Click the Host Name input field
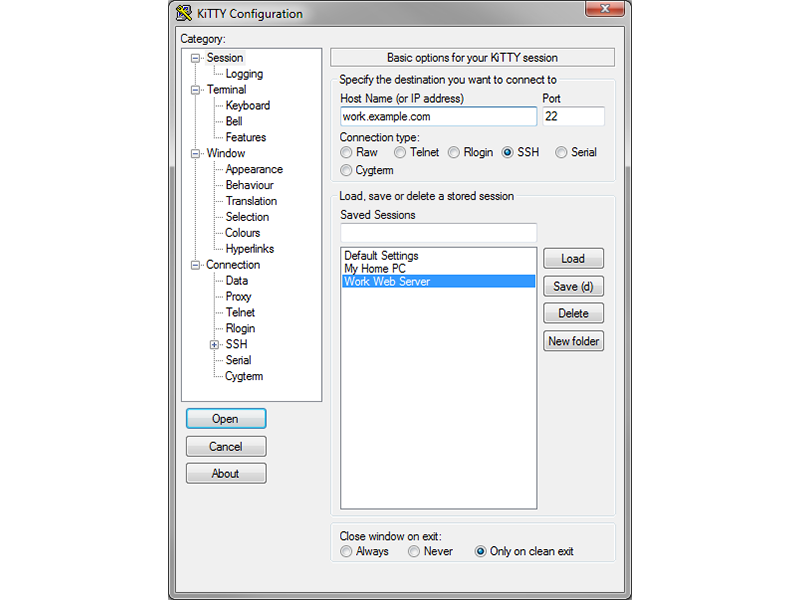The height and width of the screenshot is (600, 800). [438, 117]
